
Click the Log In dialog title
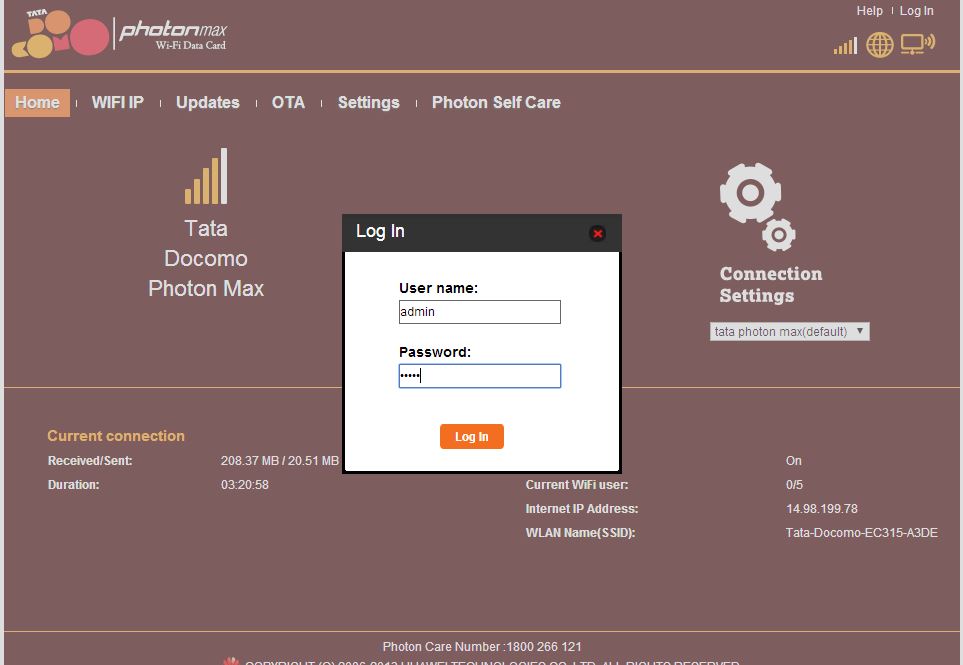point(380,231)
